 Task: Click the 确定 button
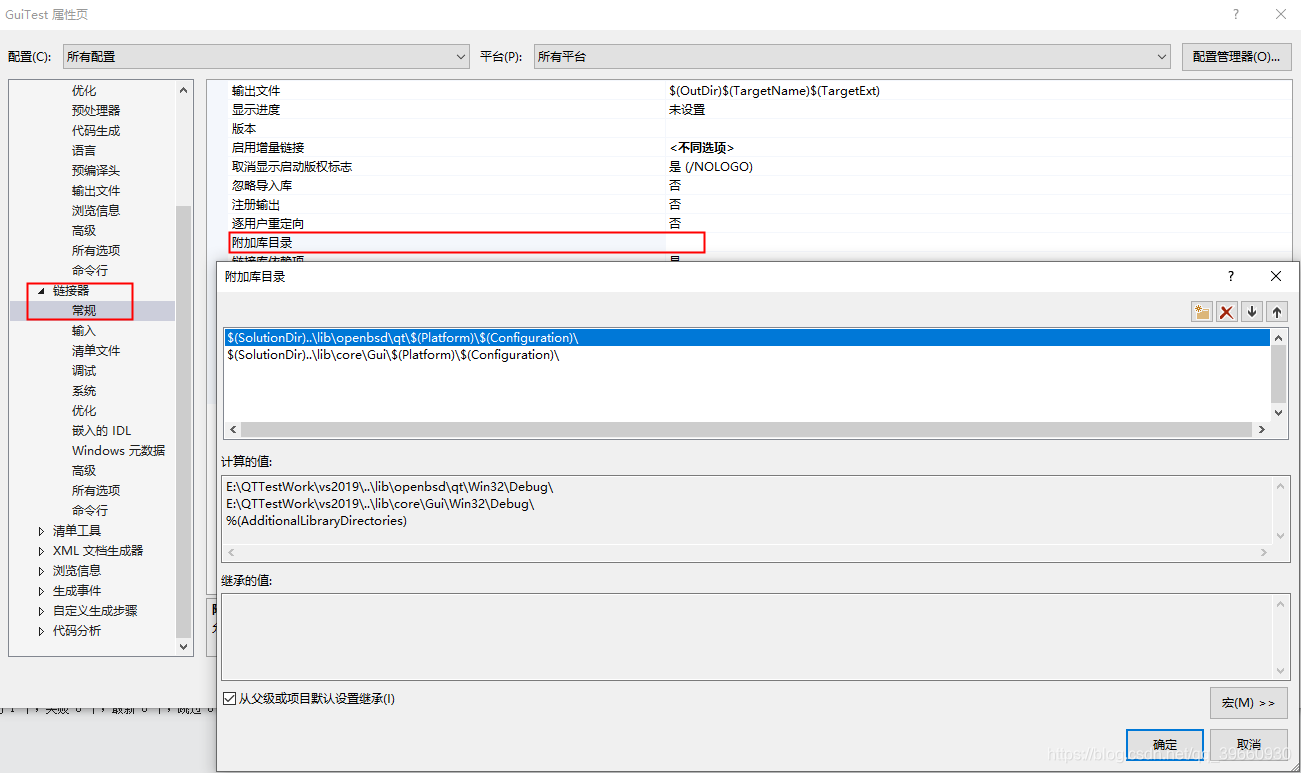pos(1165,745)
